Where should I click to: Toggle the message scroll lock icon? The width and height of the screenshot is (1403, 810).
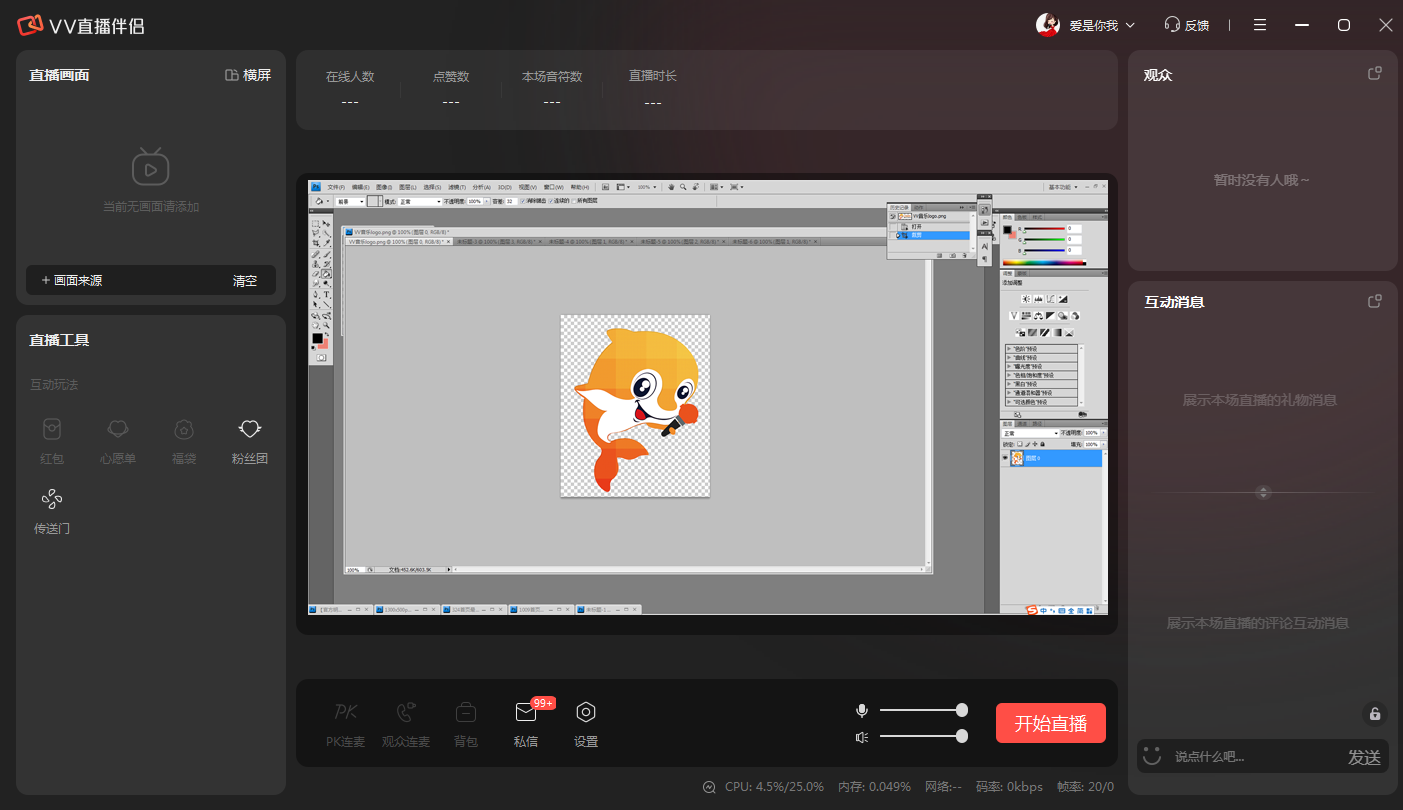(x=1375, y=714)
